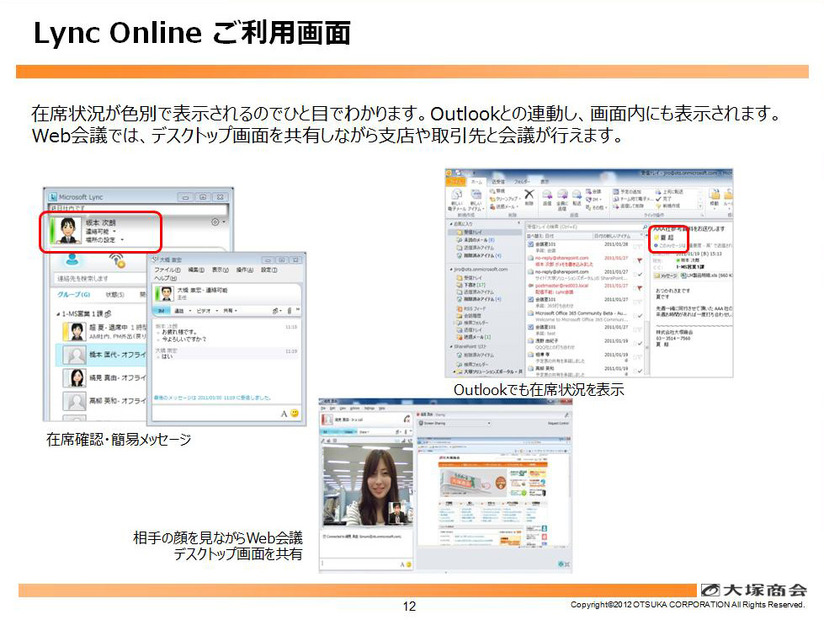Click Request Control in the web meeting window
The width and height of the screenshot is (824, 620).
pos(558,423)
